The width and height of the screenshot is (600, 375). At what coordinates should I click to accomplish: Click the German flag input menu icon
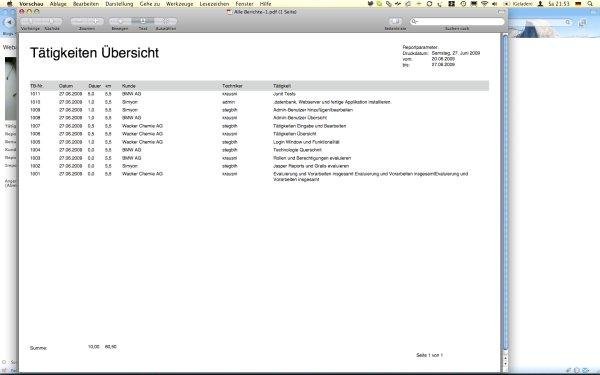coord(578,3)
